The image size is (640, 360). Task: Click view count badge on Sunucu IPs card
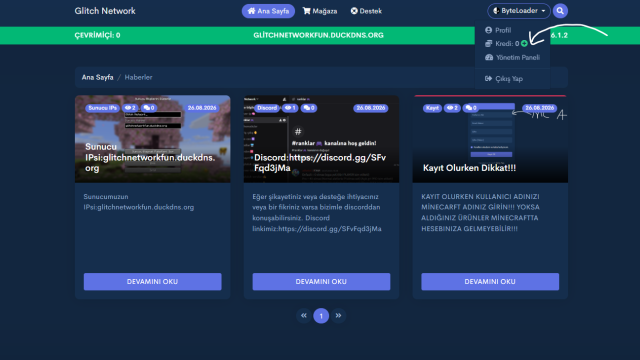click(130, 108)
